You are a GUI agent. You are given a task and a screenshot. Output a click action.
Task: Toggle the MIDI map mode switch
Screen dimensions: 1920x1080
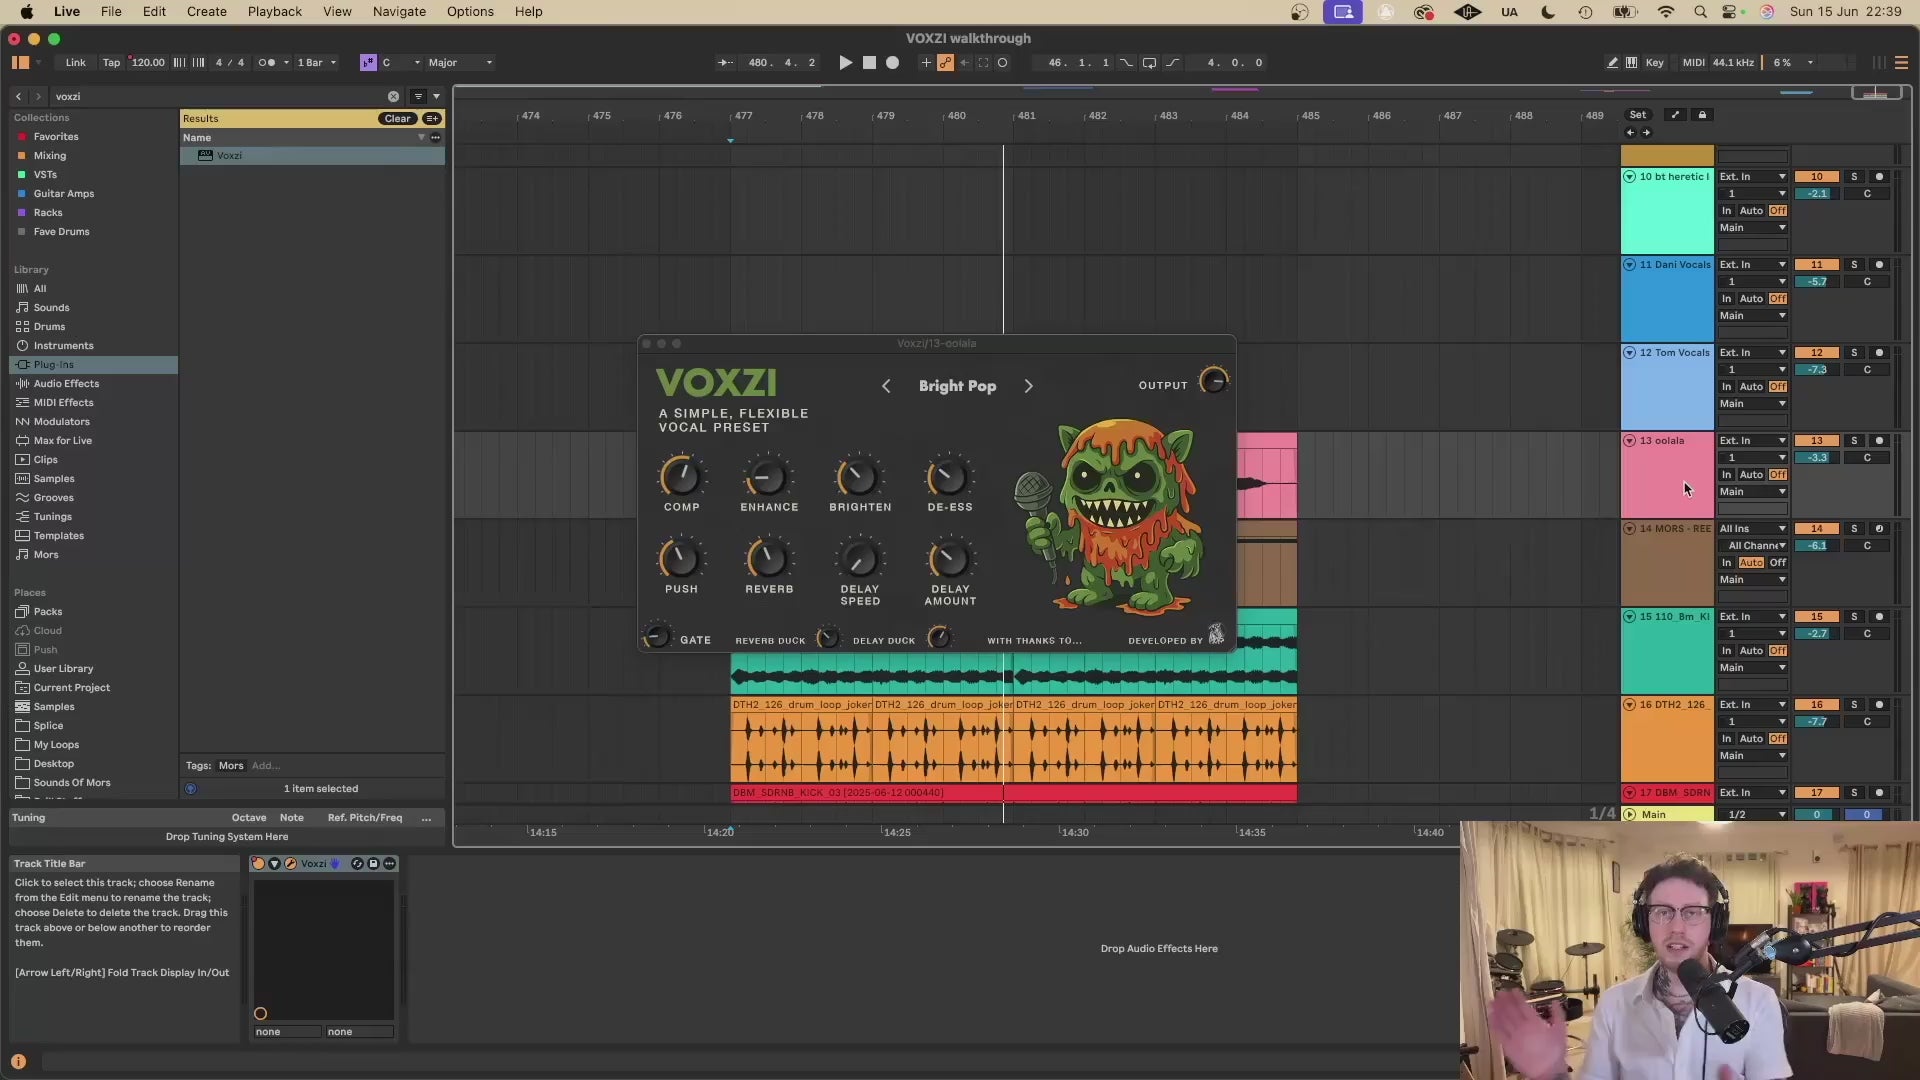[x=1693, y=62]
